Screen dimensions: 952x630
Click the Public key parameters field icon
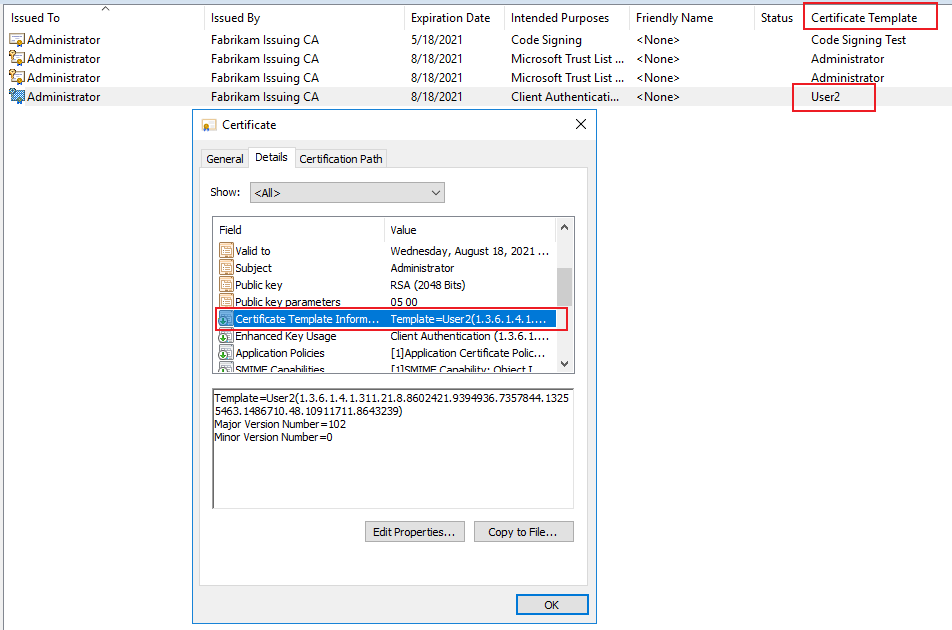click(227, 301)
